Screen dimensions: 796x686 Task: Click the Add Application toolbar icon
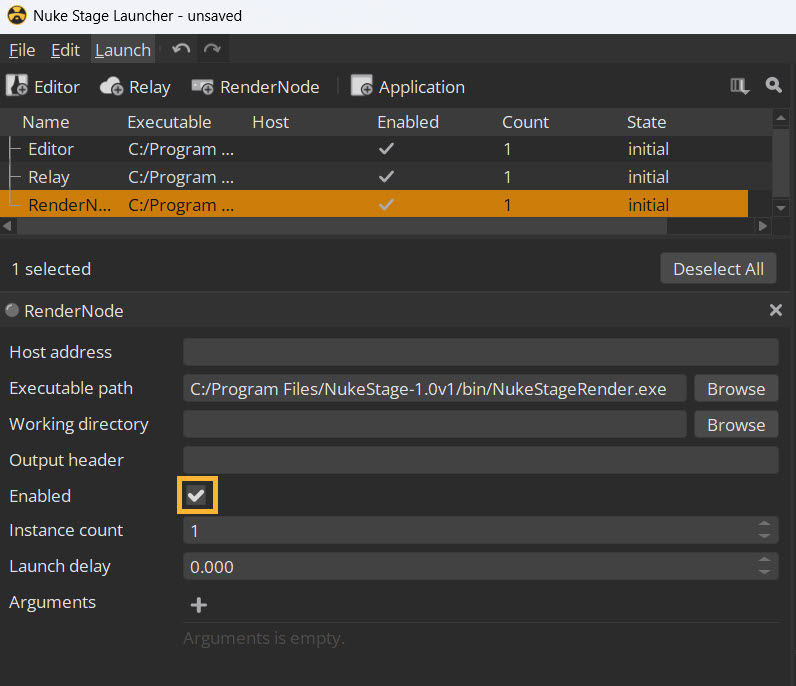pos(361,87)
